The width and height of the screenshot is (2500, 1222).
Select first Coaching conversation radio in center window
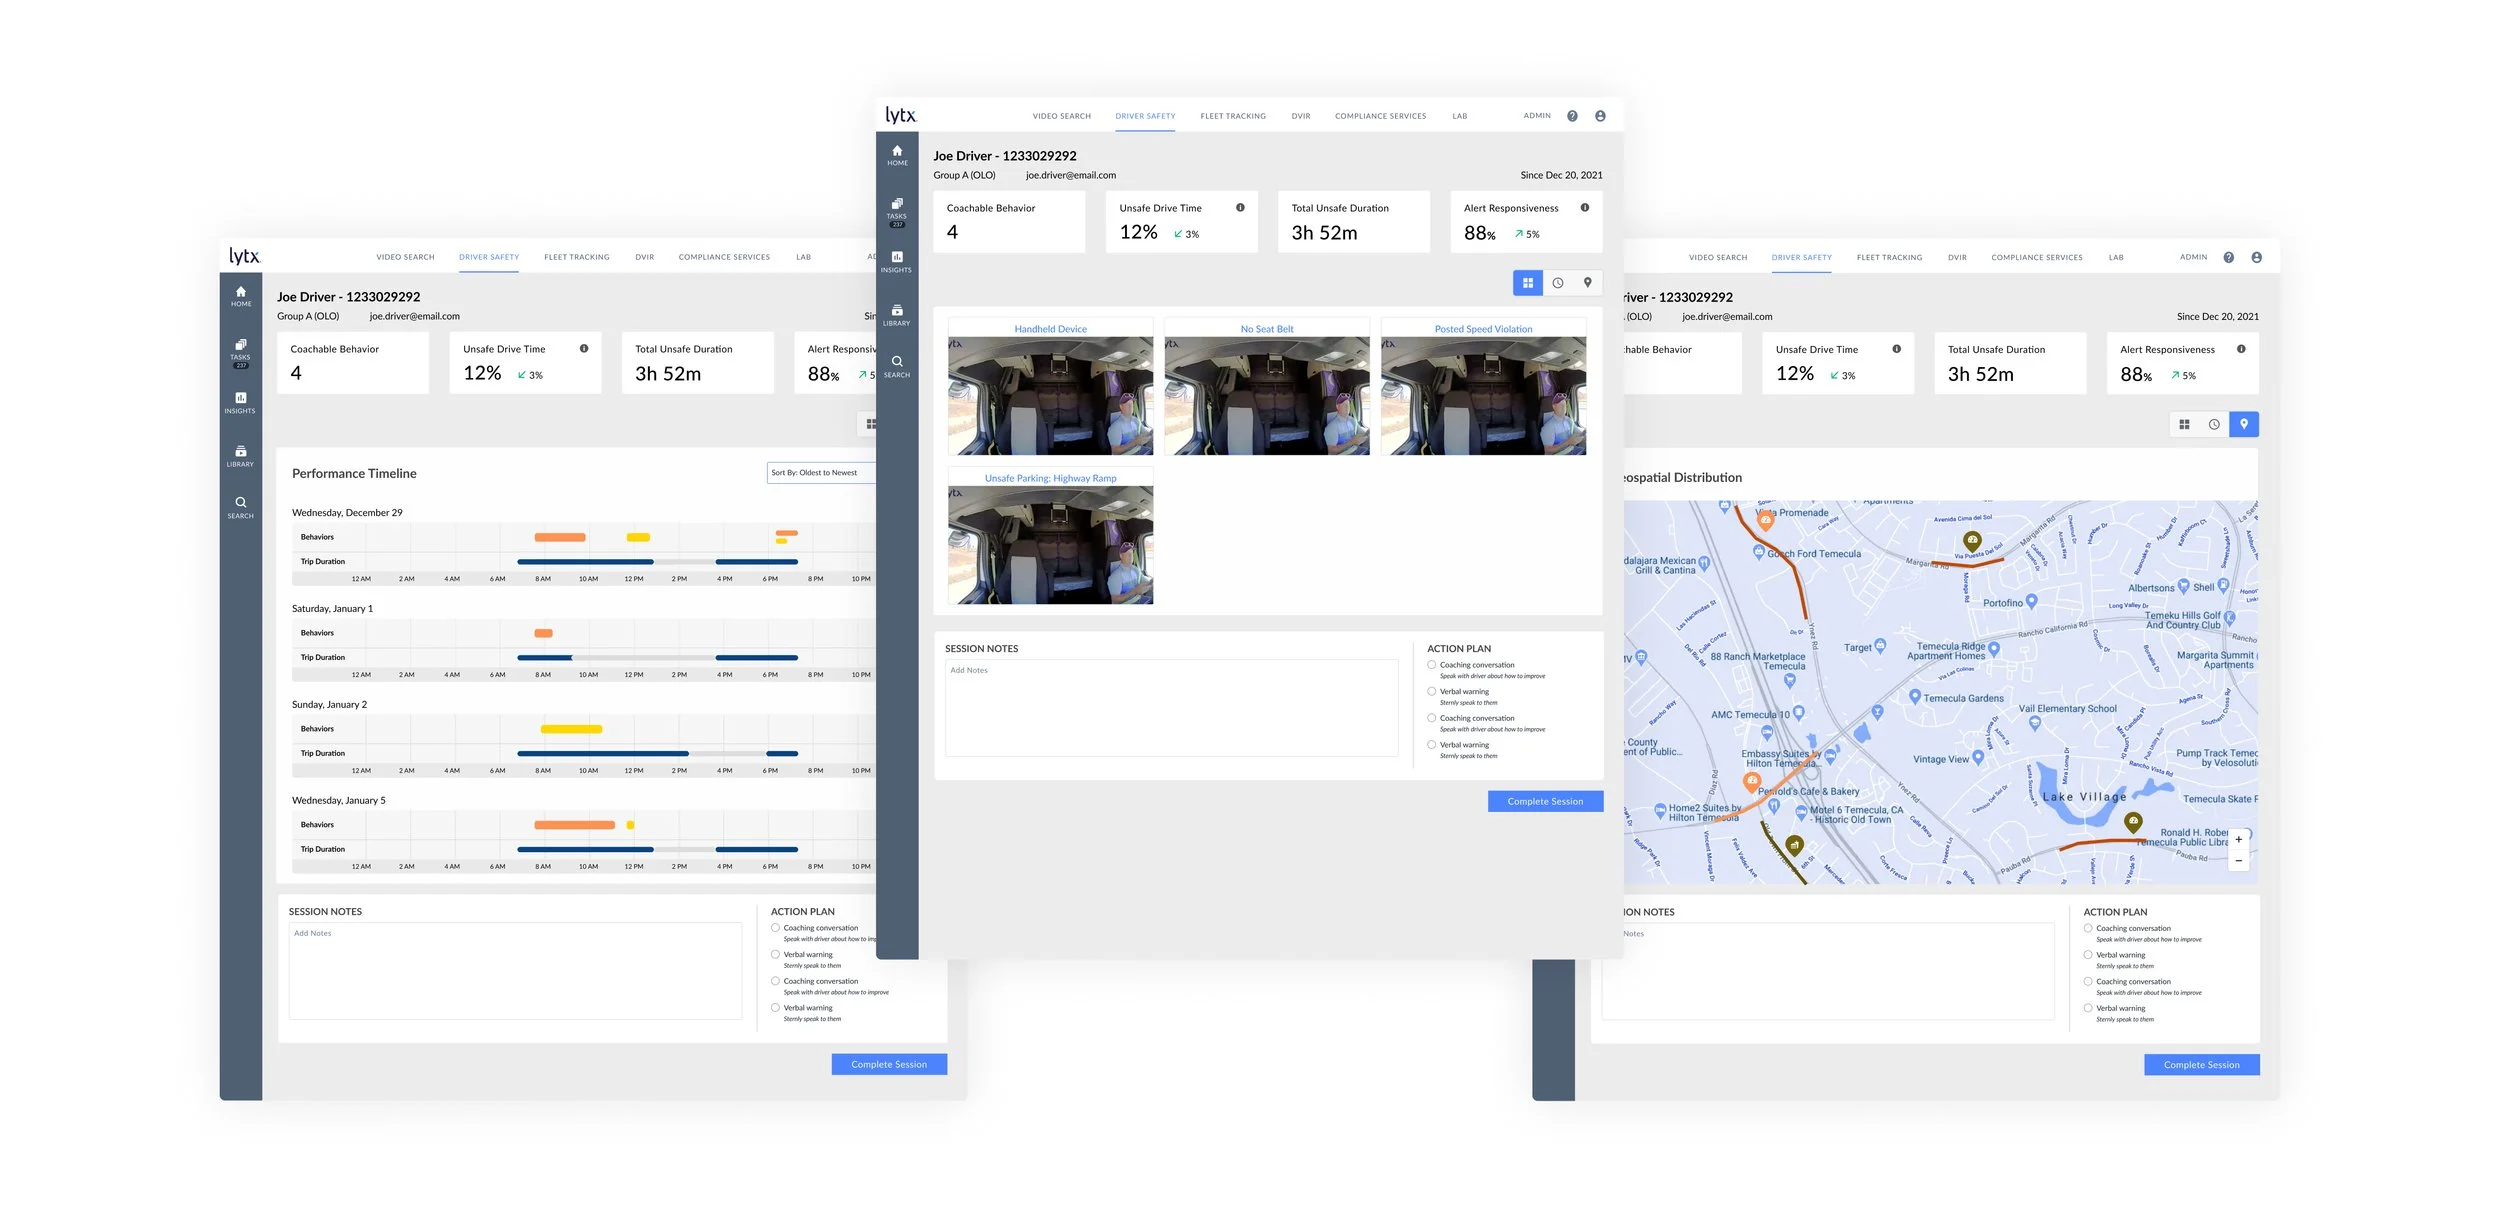[x=1431, y=665]
